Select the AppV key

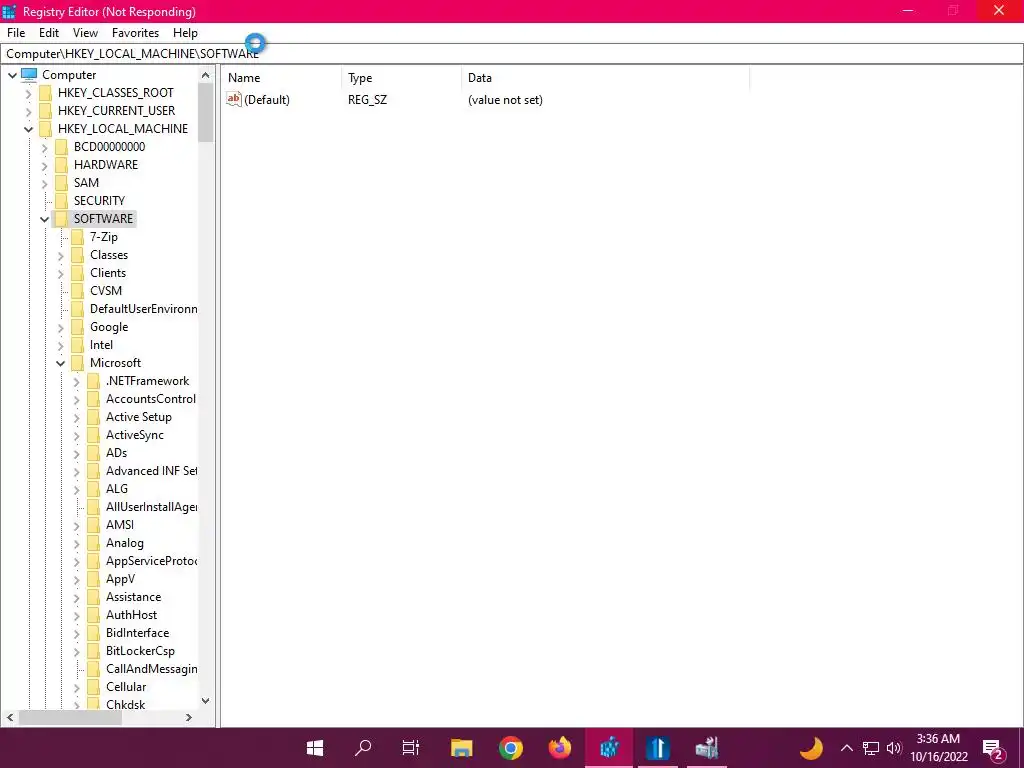pyautogui.click(x=120, y=579)
